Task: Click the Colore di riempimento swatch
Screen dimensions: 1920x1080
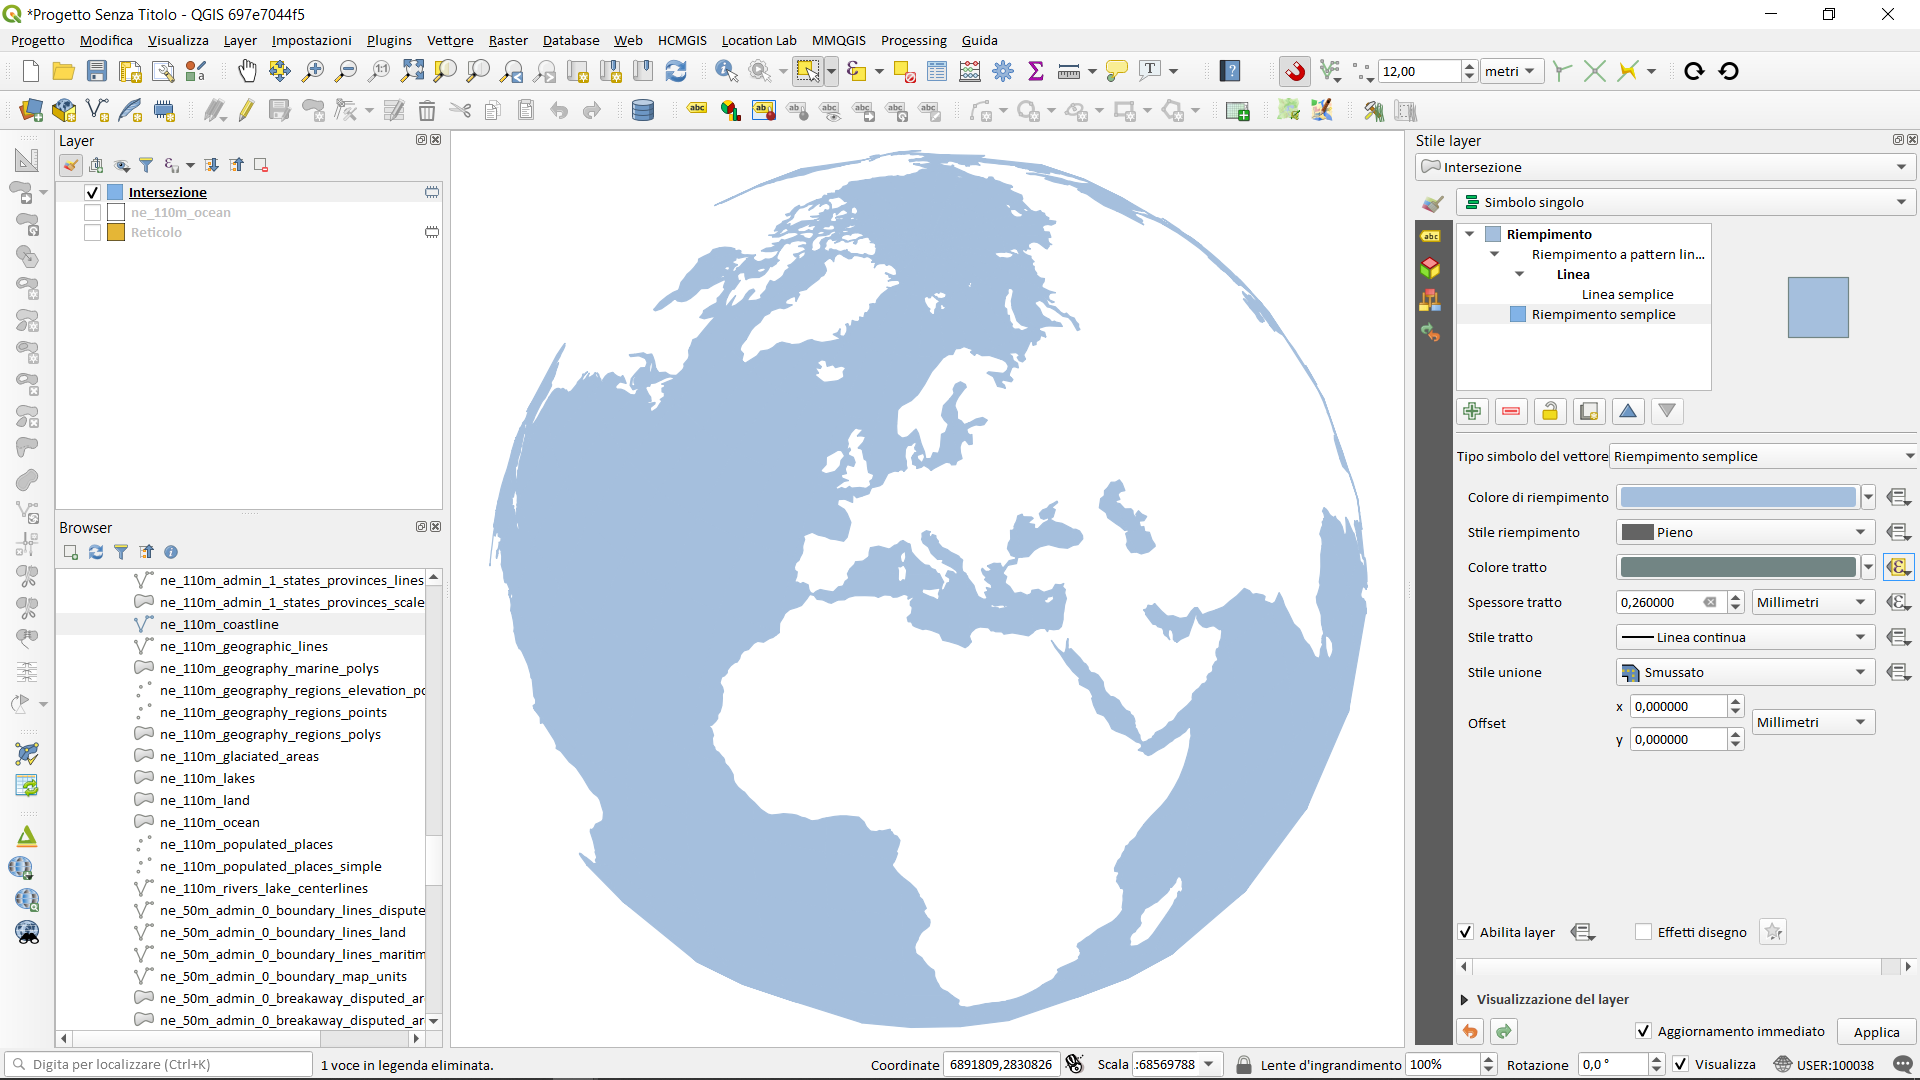Action: click(x=1738, y=497)
